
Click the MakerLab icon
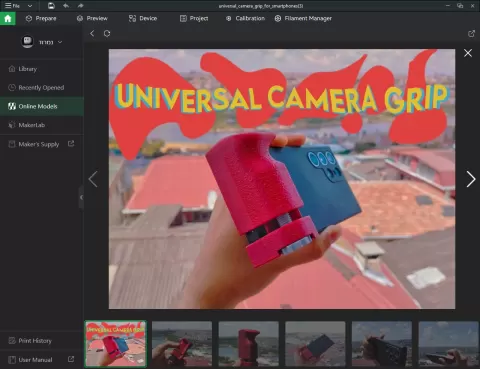tap(12, 125)
